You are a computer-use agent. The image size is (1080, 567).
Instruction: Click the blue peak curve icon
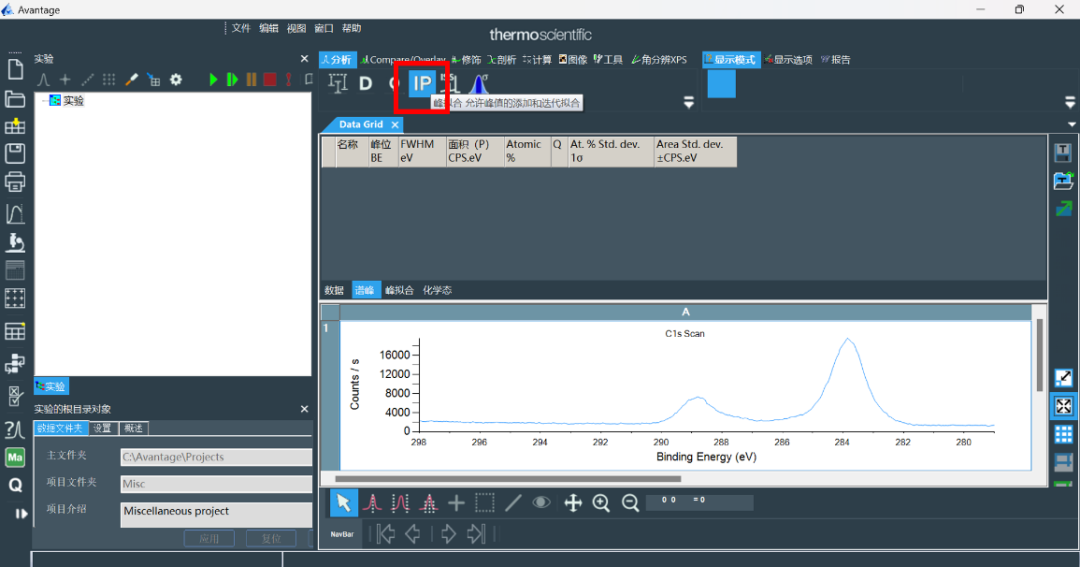[x=479, y=84]
